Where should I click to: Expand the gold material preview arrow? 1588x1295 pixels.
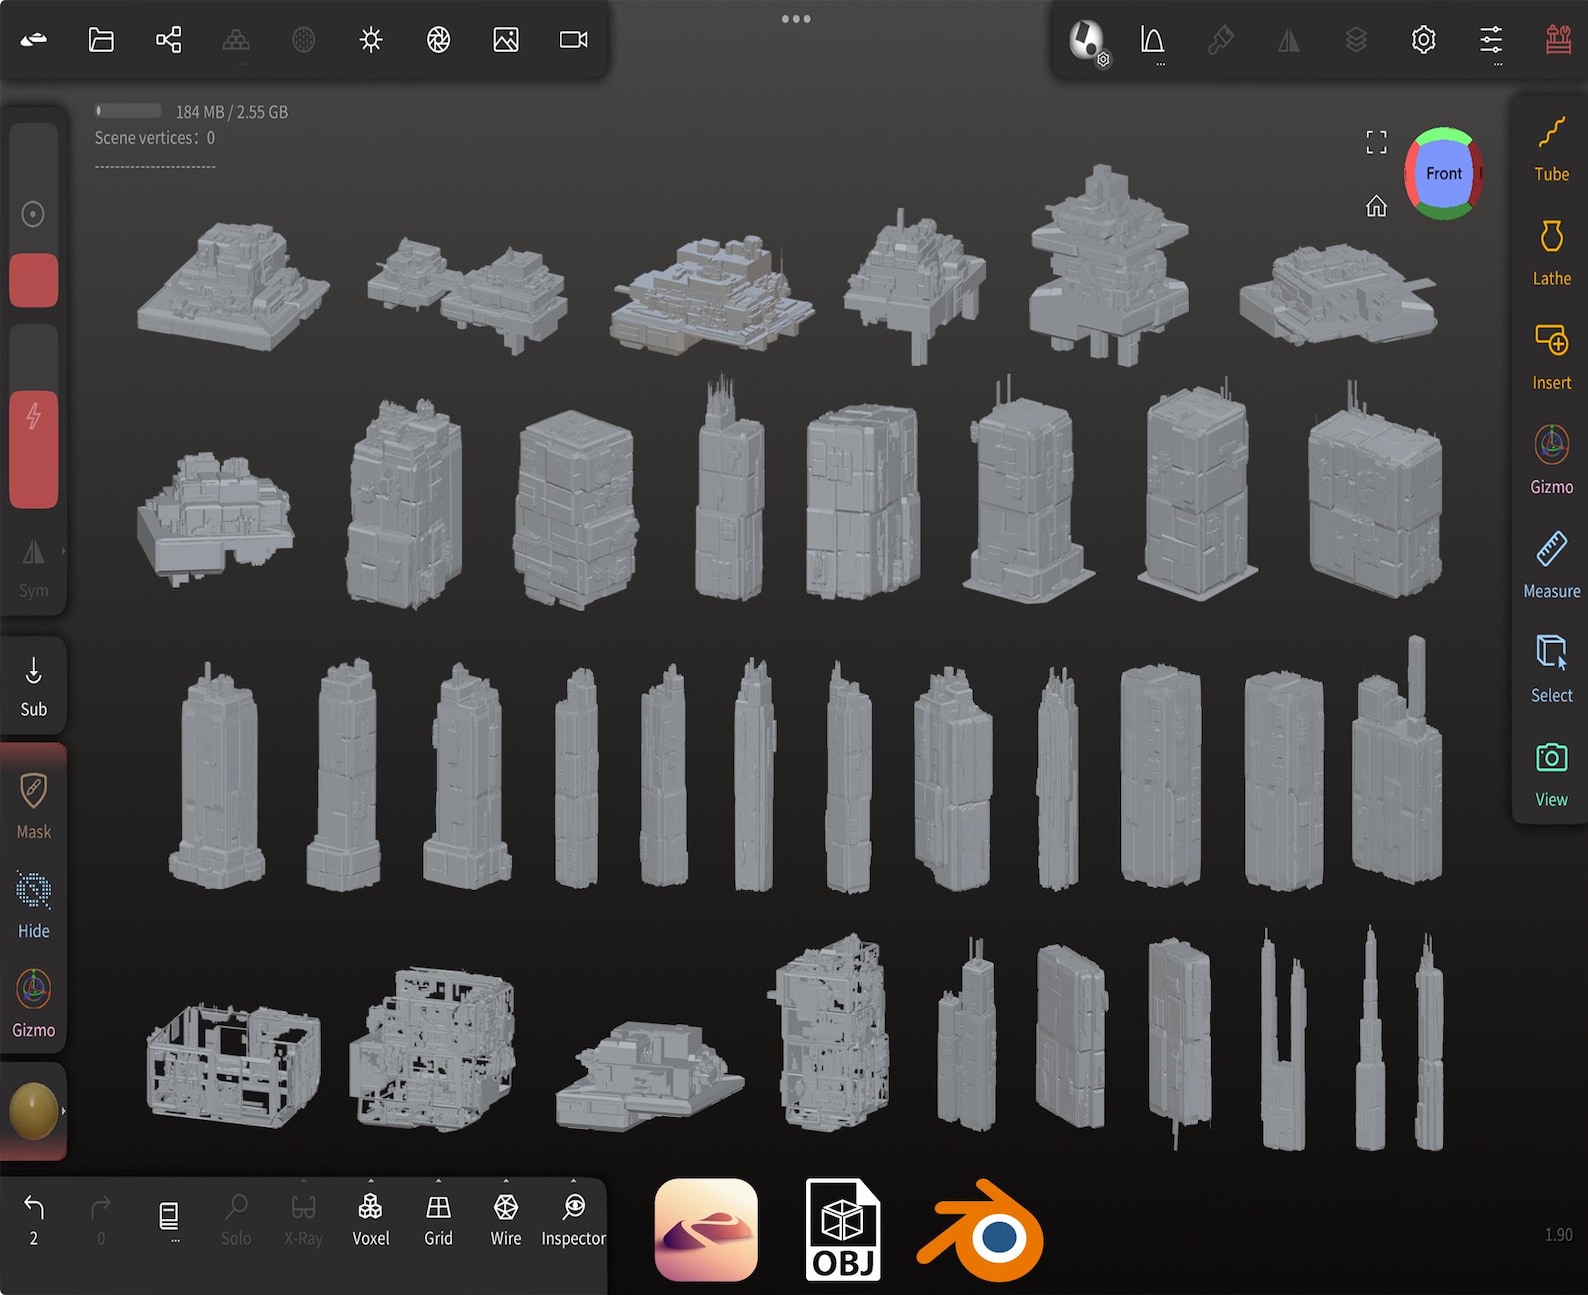click(63, 1111)
